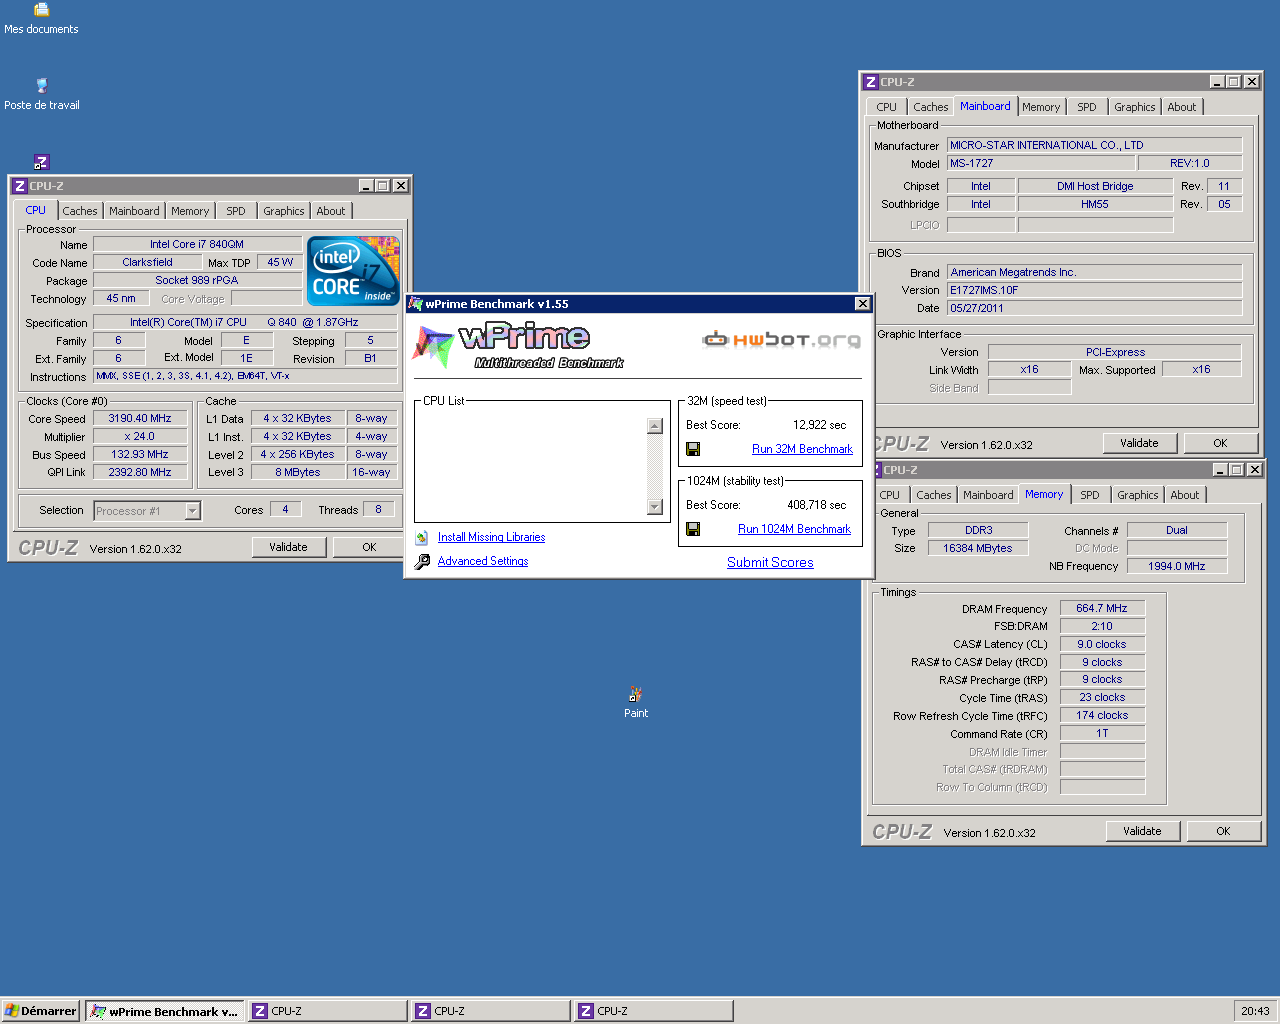Click the Z icon in the Mainboard CPU-Z title bar
This screenshot has height=1024, width=1280.
click(x=871, y=82)
